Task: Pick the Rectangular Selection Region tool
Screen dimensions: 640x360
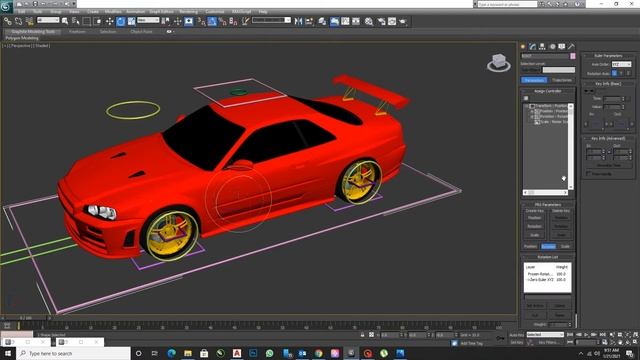Action: 87,21
